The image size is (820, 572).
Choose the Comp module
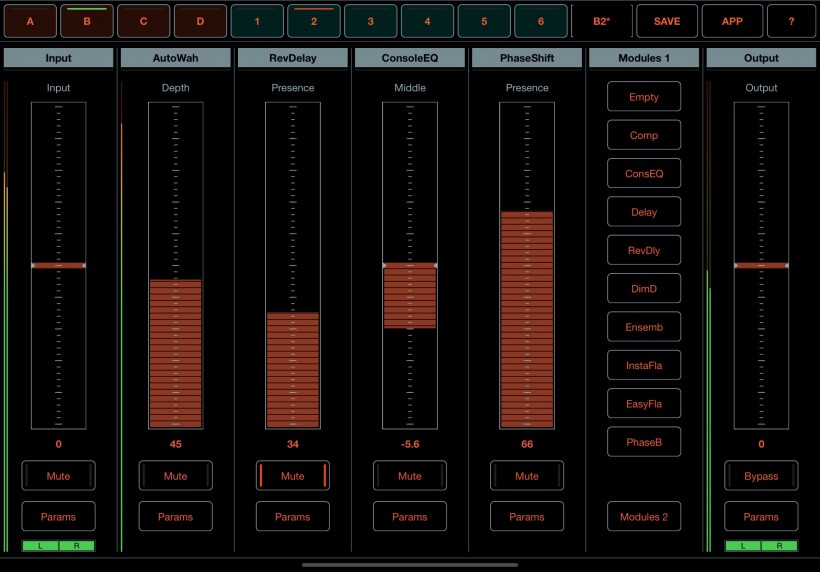coord(644,136)
